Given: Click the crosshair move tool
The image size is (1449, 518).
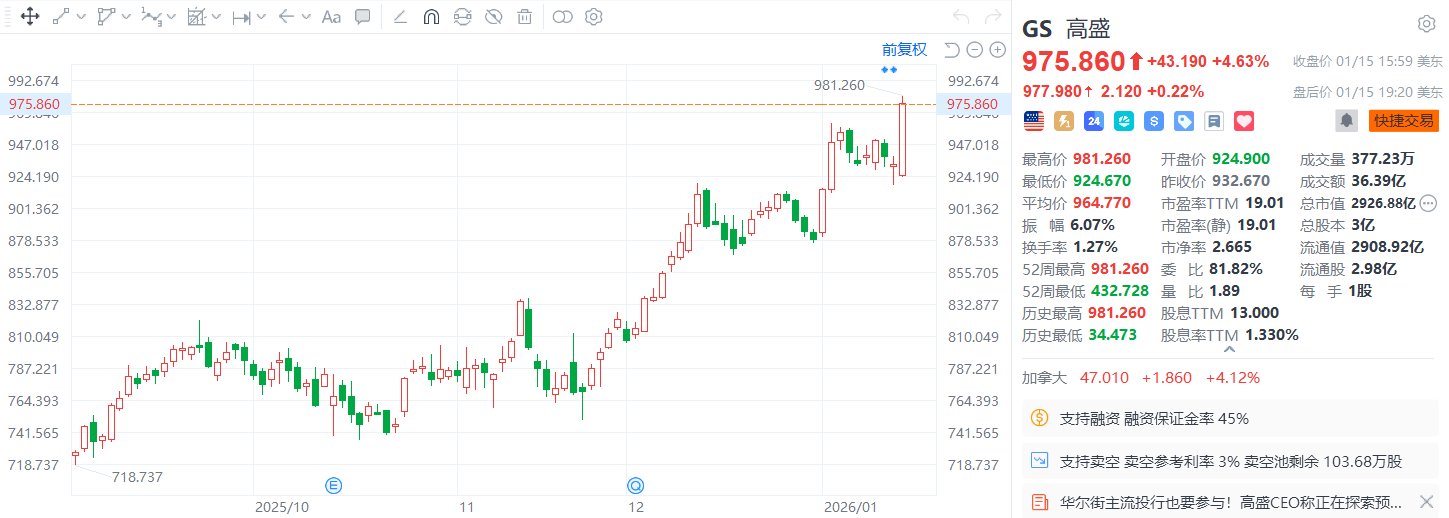Looking at the screenshot, I should click(x=29, y=16).
